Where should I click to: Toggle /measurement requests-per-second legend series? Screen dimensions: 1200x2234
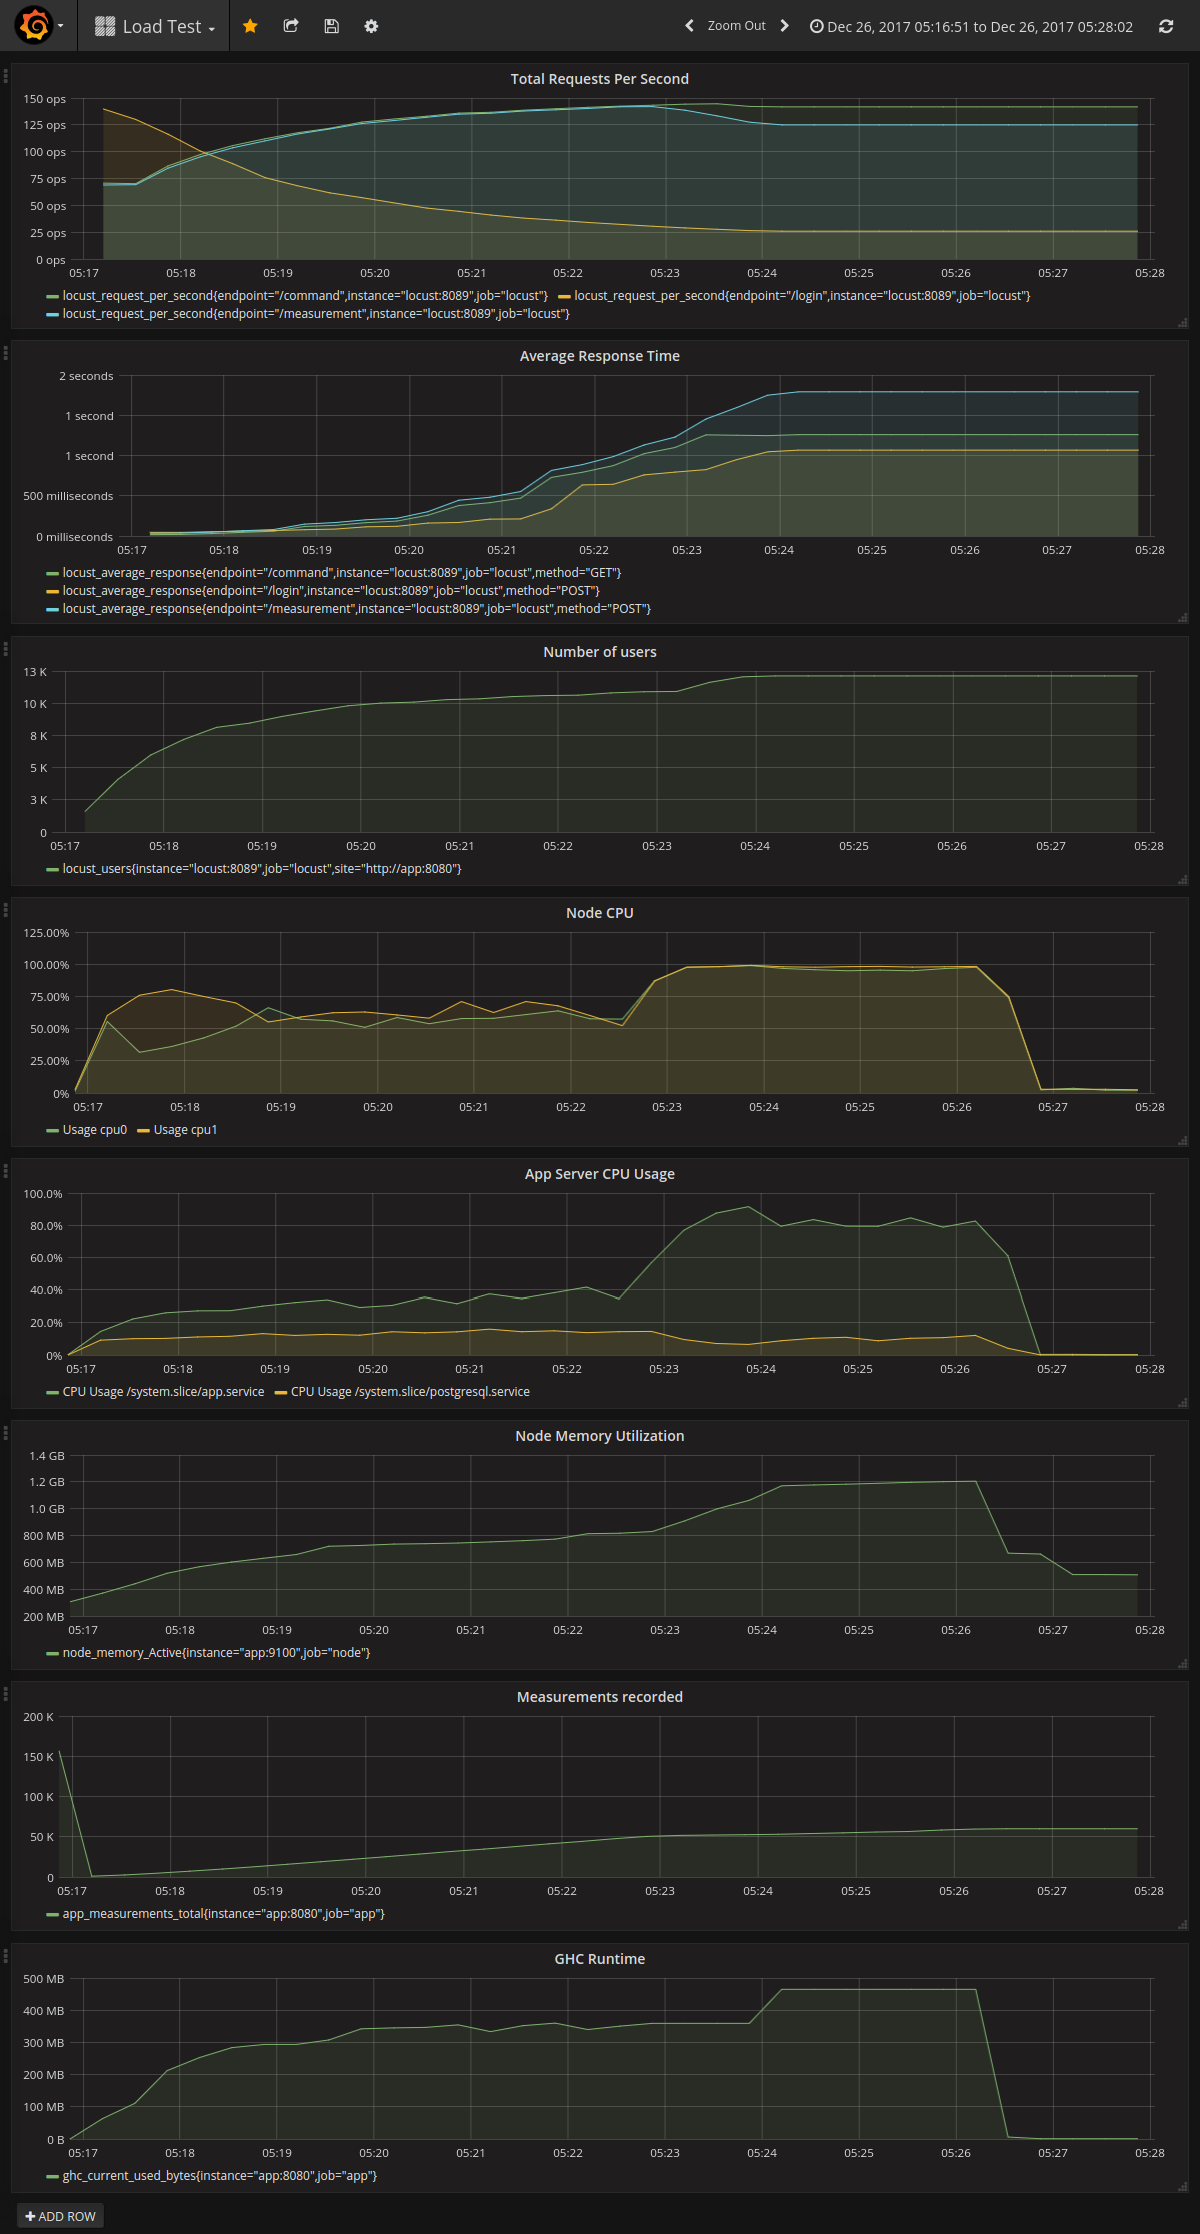(316, 314)
